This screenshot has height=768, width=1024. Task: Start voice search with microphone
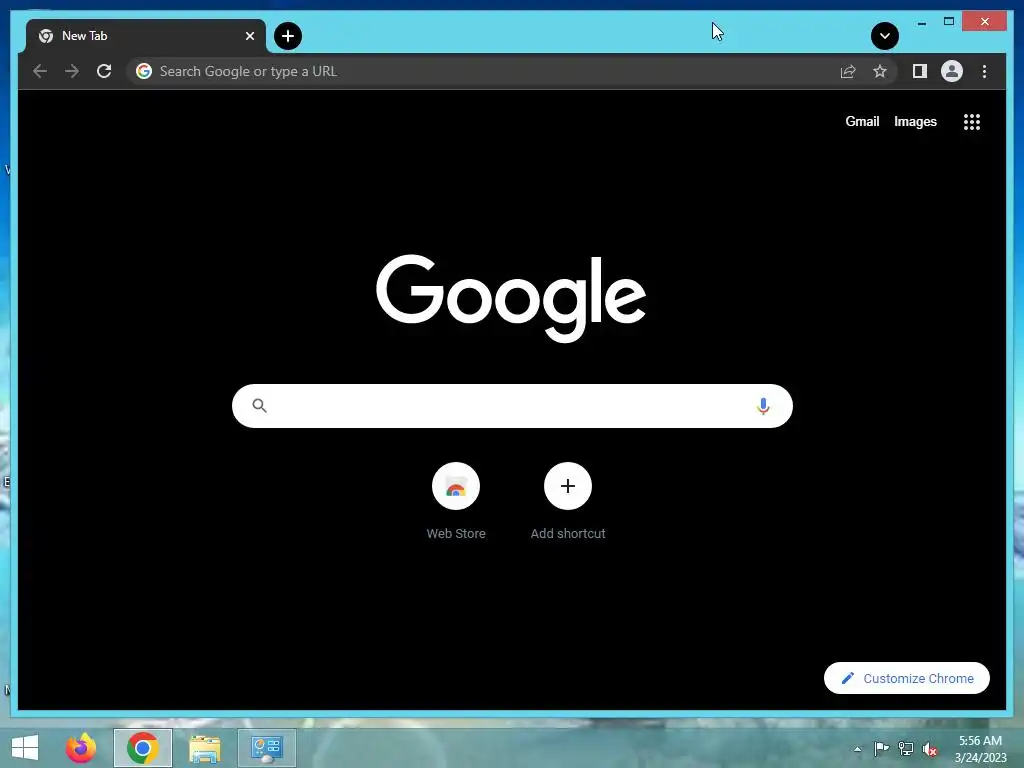(x=763, y=406)
